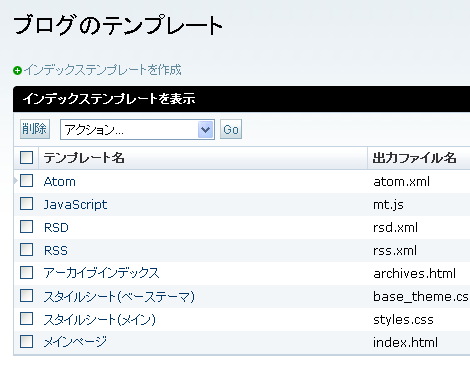This screenshot has height=373, width=470.
Task: Click the ブログのテンプレート page heading
Action: click(x=118, y=25)
